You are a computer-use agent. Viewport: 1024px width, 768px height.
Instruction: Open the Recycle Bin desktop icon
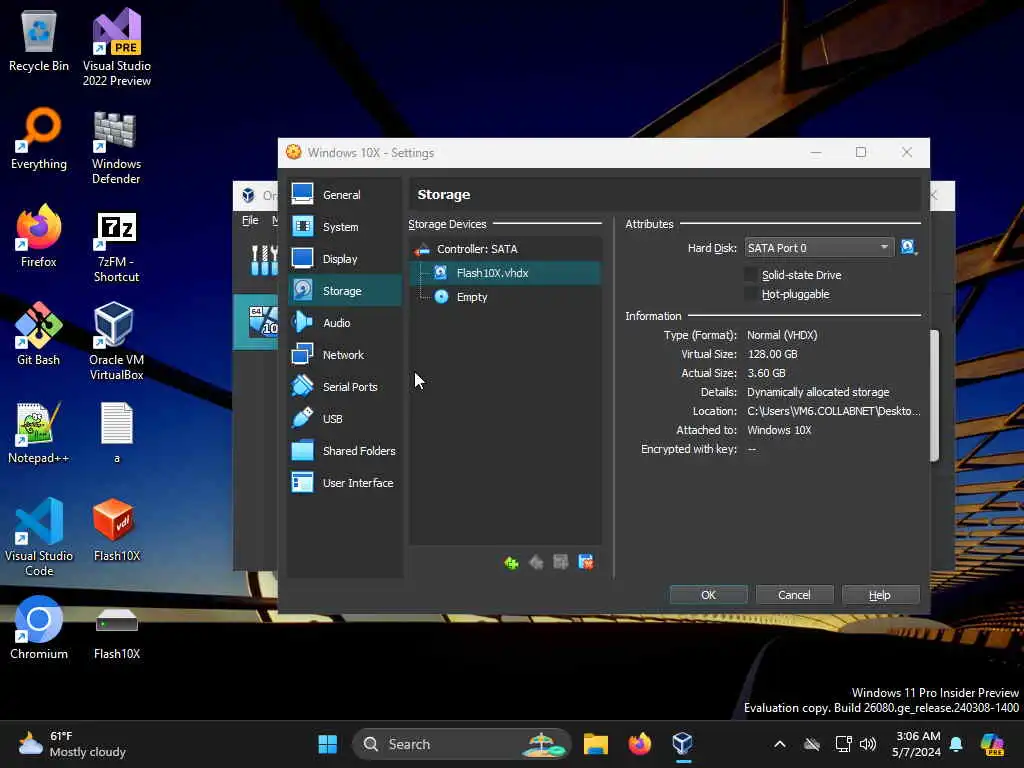click(39, 41)
